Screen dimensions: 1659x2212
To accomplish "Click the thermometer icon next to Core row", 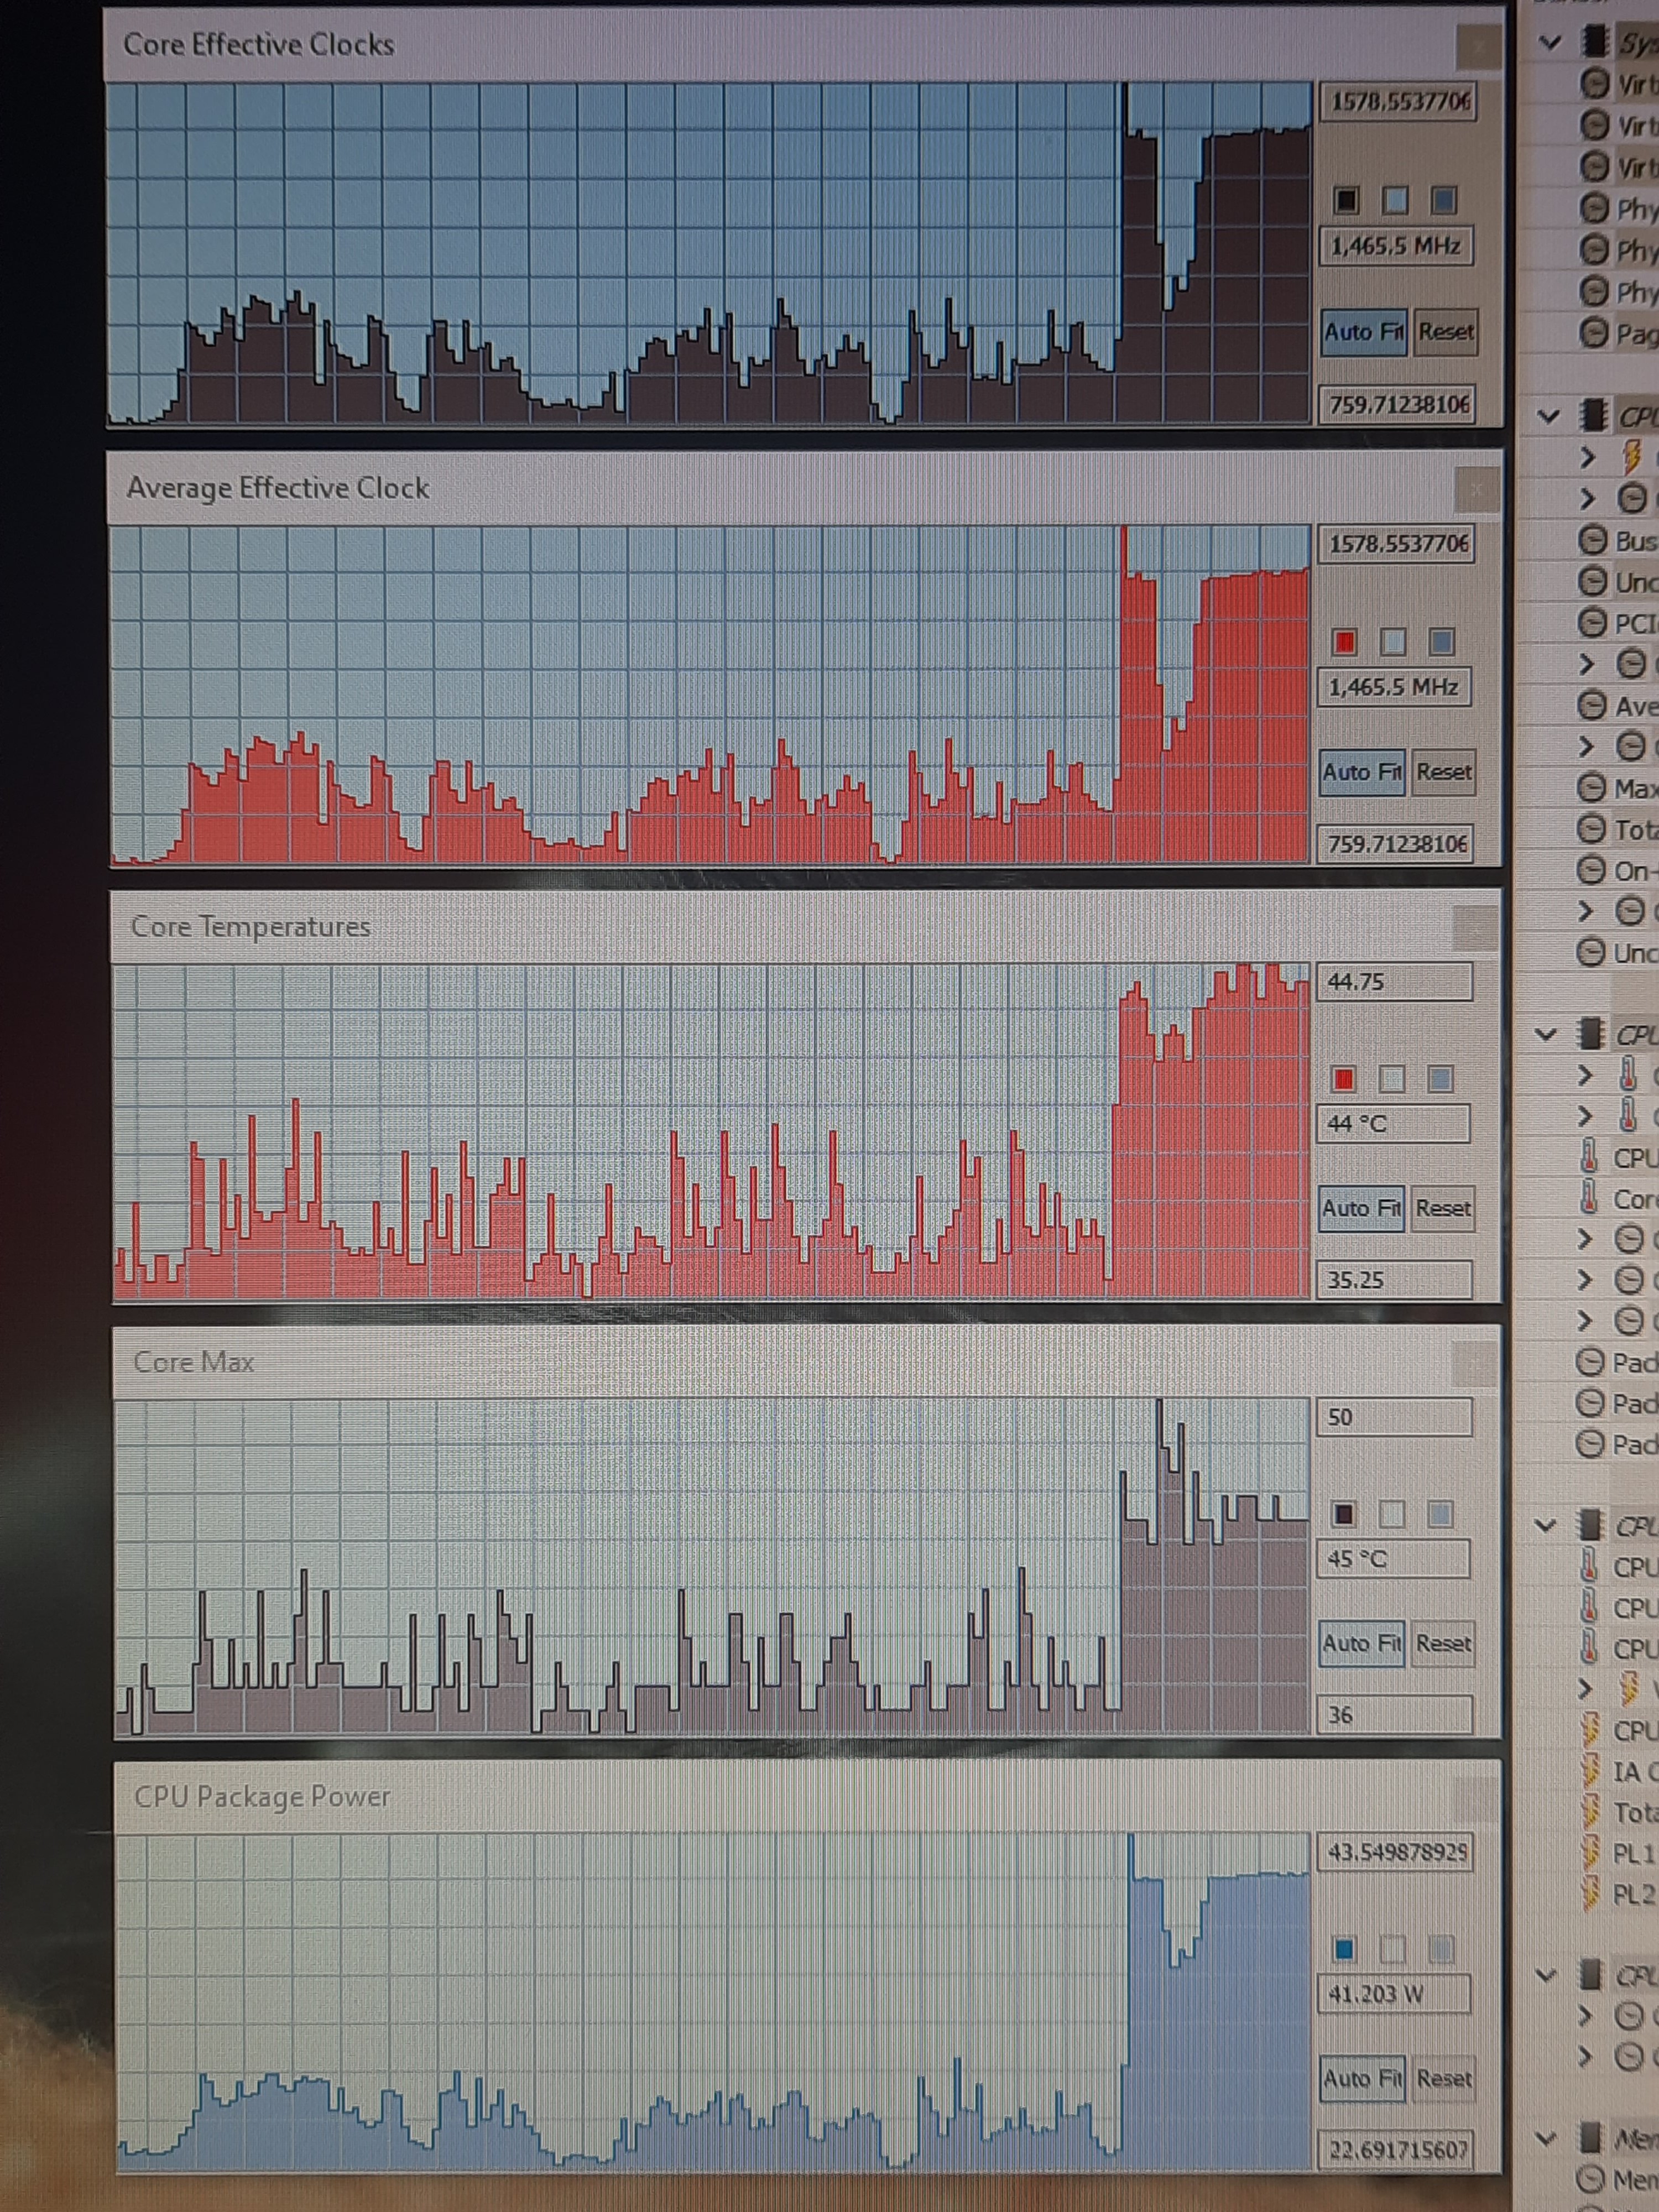I will click(1589, 1198).
